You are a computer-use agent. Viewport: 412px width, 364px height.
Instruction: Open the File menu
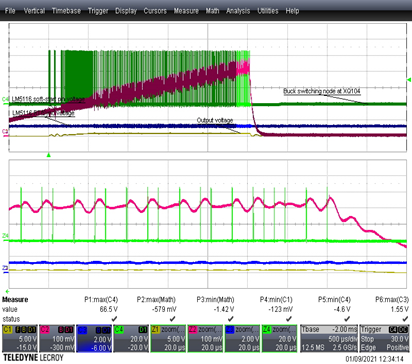[x=10, y=11]
